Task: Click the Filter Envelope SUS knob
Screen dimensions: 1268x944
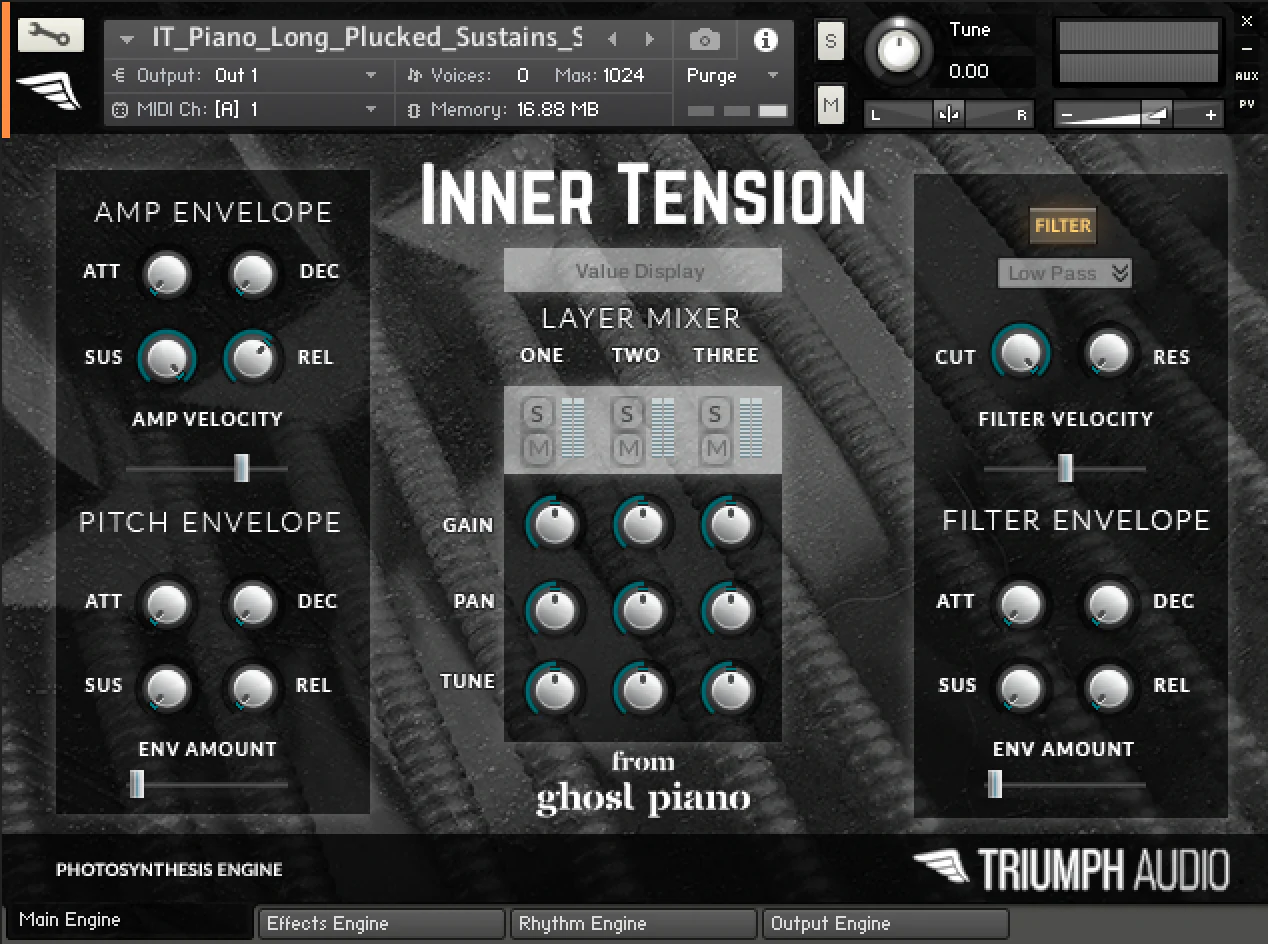Action: pyautogui.click(x=1021, y=686)
